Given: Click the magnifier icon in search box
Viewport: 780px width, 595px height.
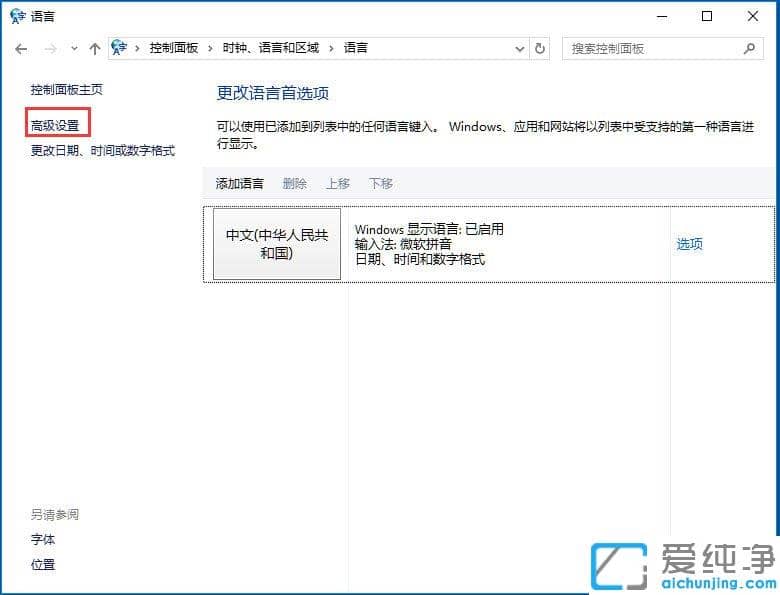Looking at the screenshot, I should (x=749, y=48).
